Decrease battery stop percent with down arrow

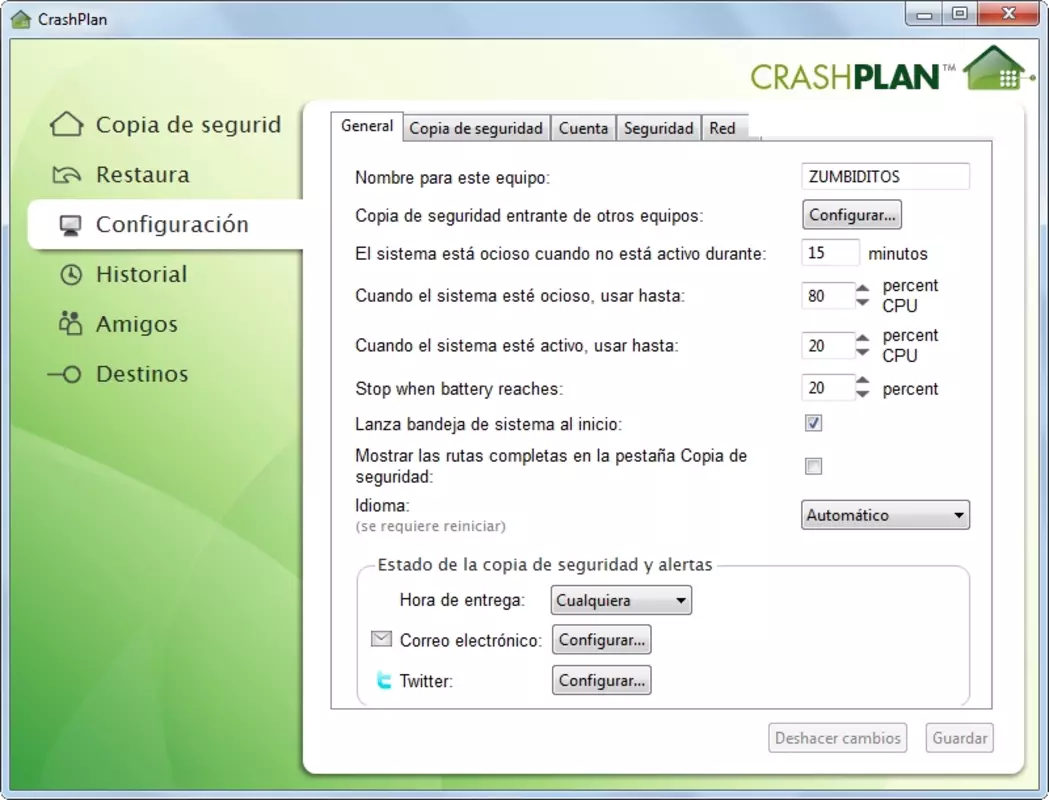click(x=863, y=395)
